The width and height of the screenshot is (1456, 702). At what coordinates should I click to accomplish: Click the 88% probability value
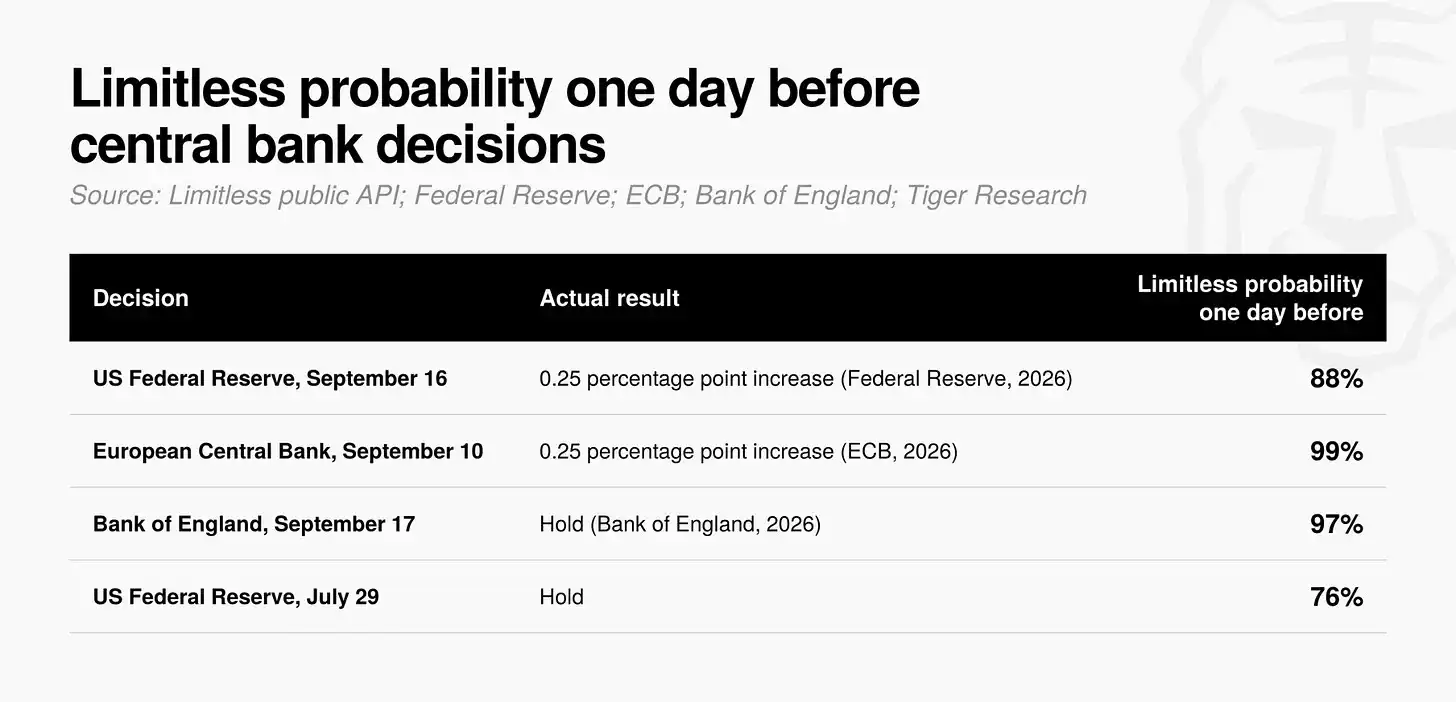[x=1337, y=379]
